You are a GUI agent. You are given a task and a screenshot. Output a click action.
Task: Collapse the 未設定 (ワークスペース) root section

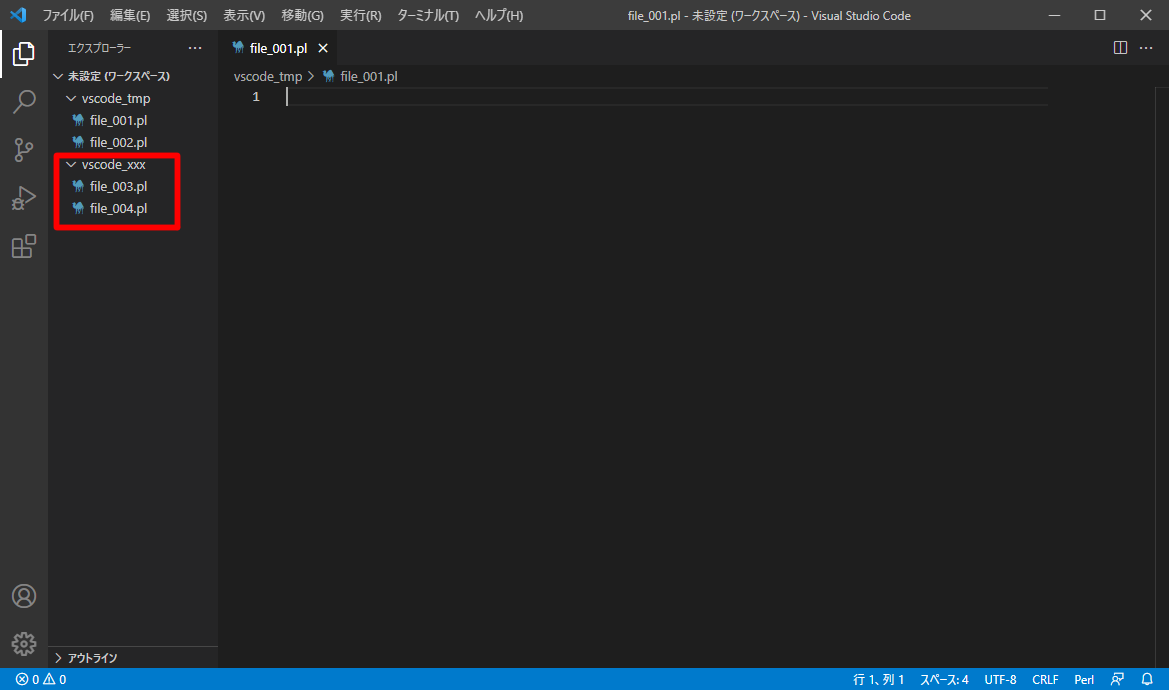(133, 76)
